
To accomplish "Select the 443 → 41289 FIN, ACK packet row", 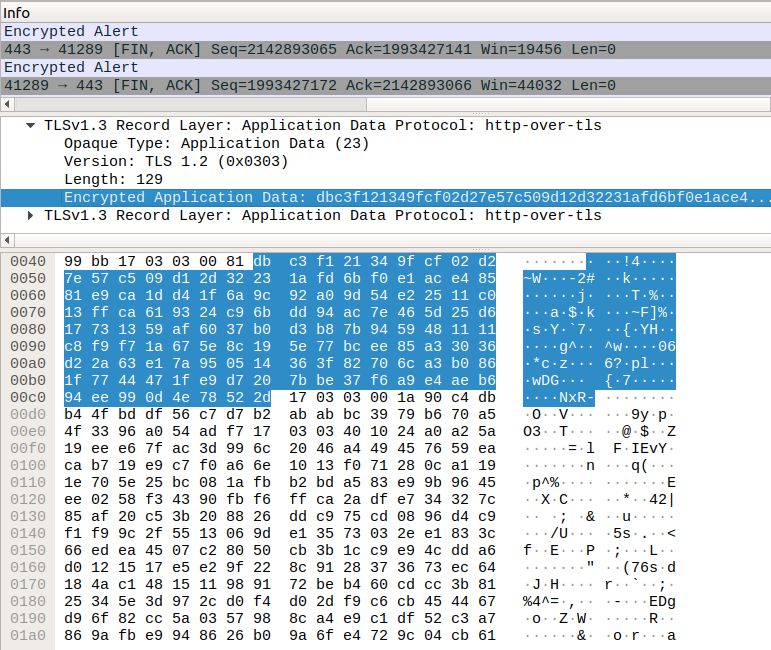I will point(386,50).
